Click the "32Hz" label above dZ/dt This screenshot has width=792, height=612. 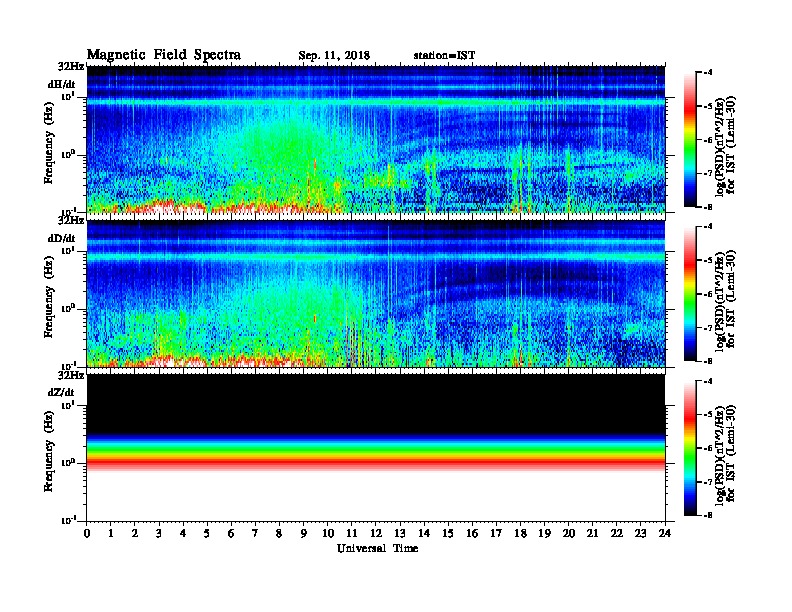click(71, 375)
